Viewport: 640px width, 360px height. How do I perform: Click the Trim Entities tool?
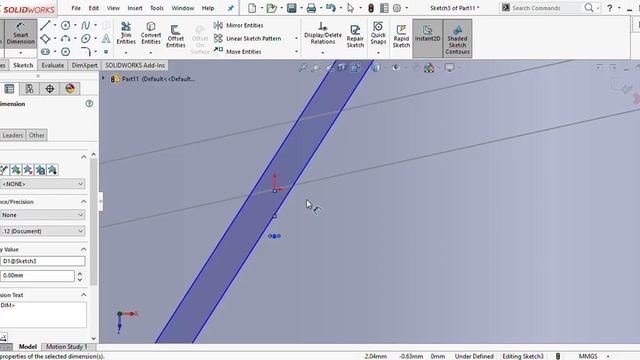(x=126, y=33)
